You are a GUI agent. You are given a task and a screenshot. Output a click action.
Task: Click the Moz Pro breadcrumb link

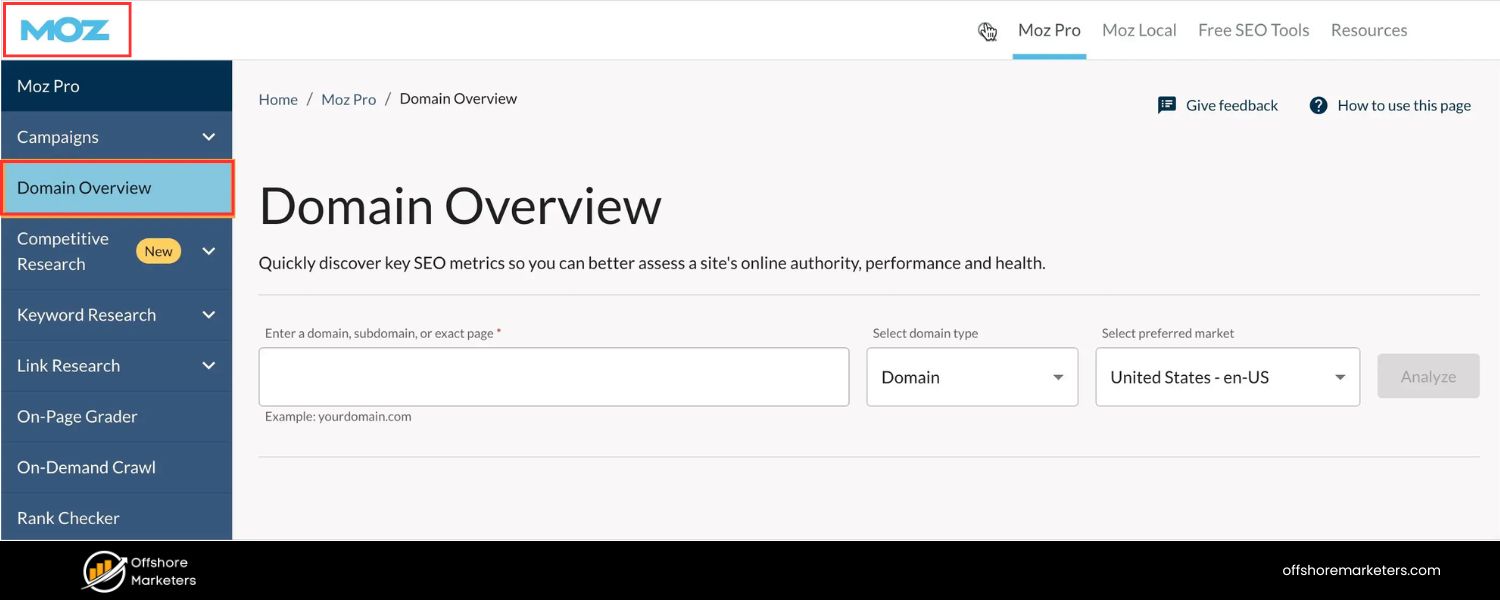click(x=348, y=99)
